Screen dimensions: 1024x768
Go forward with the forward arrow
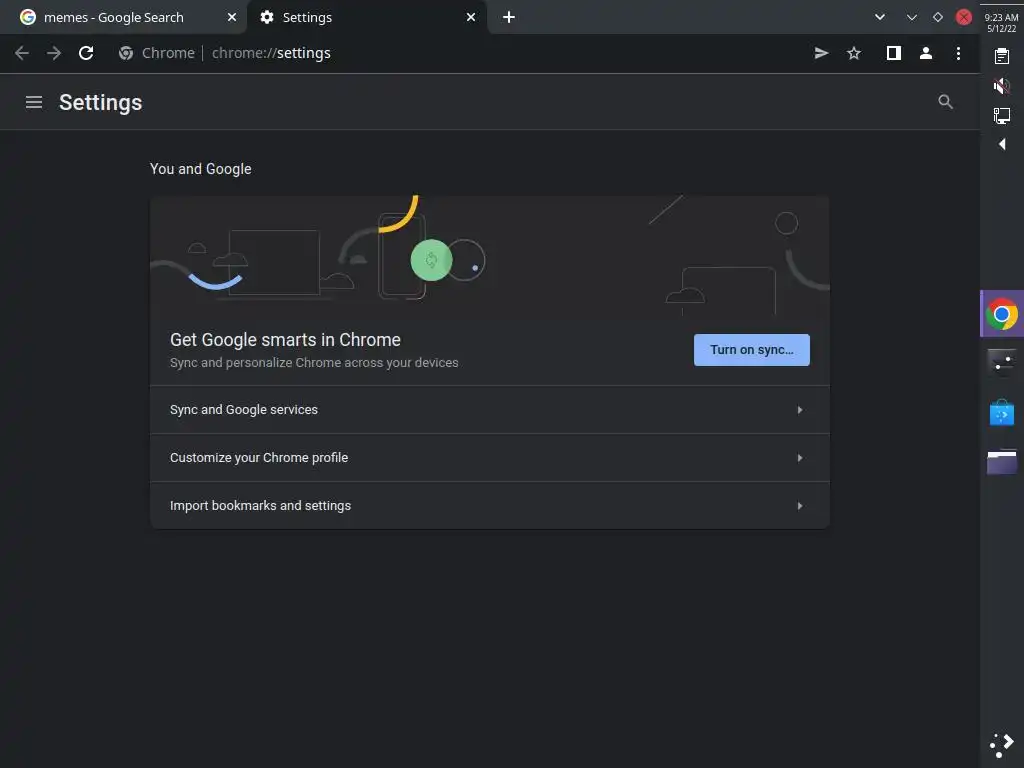(x=54, y=53)
